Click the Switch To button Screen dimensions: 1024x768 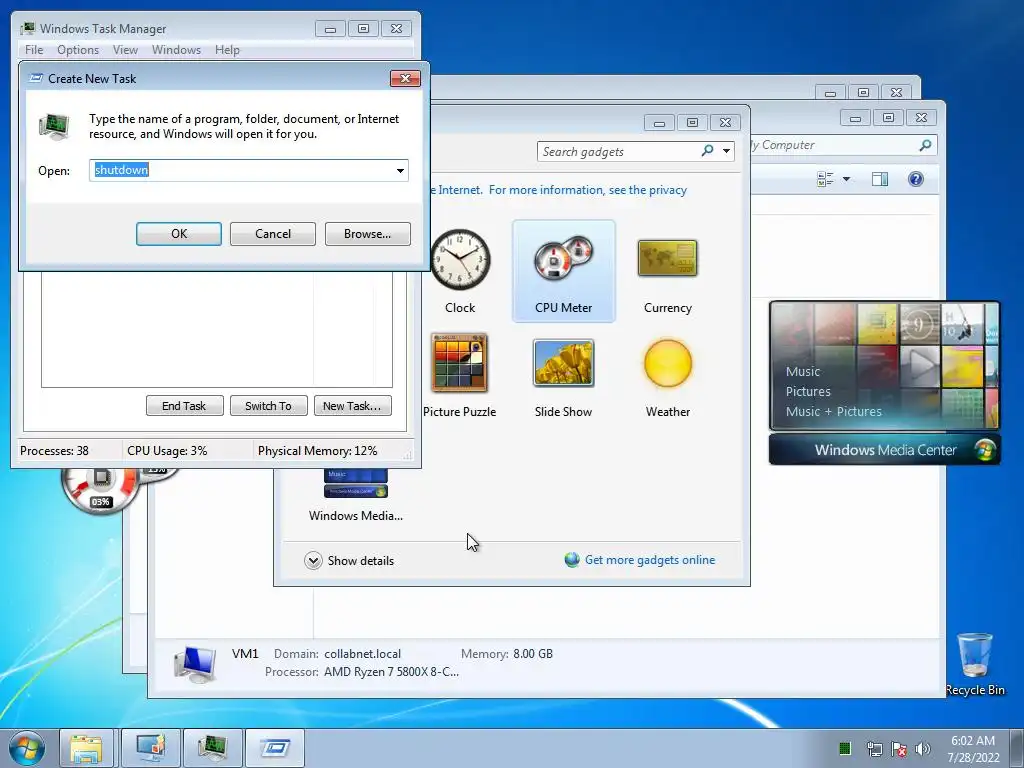(268, 406)
